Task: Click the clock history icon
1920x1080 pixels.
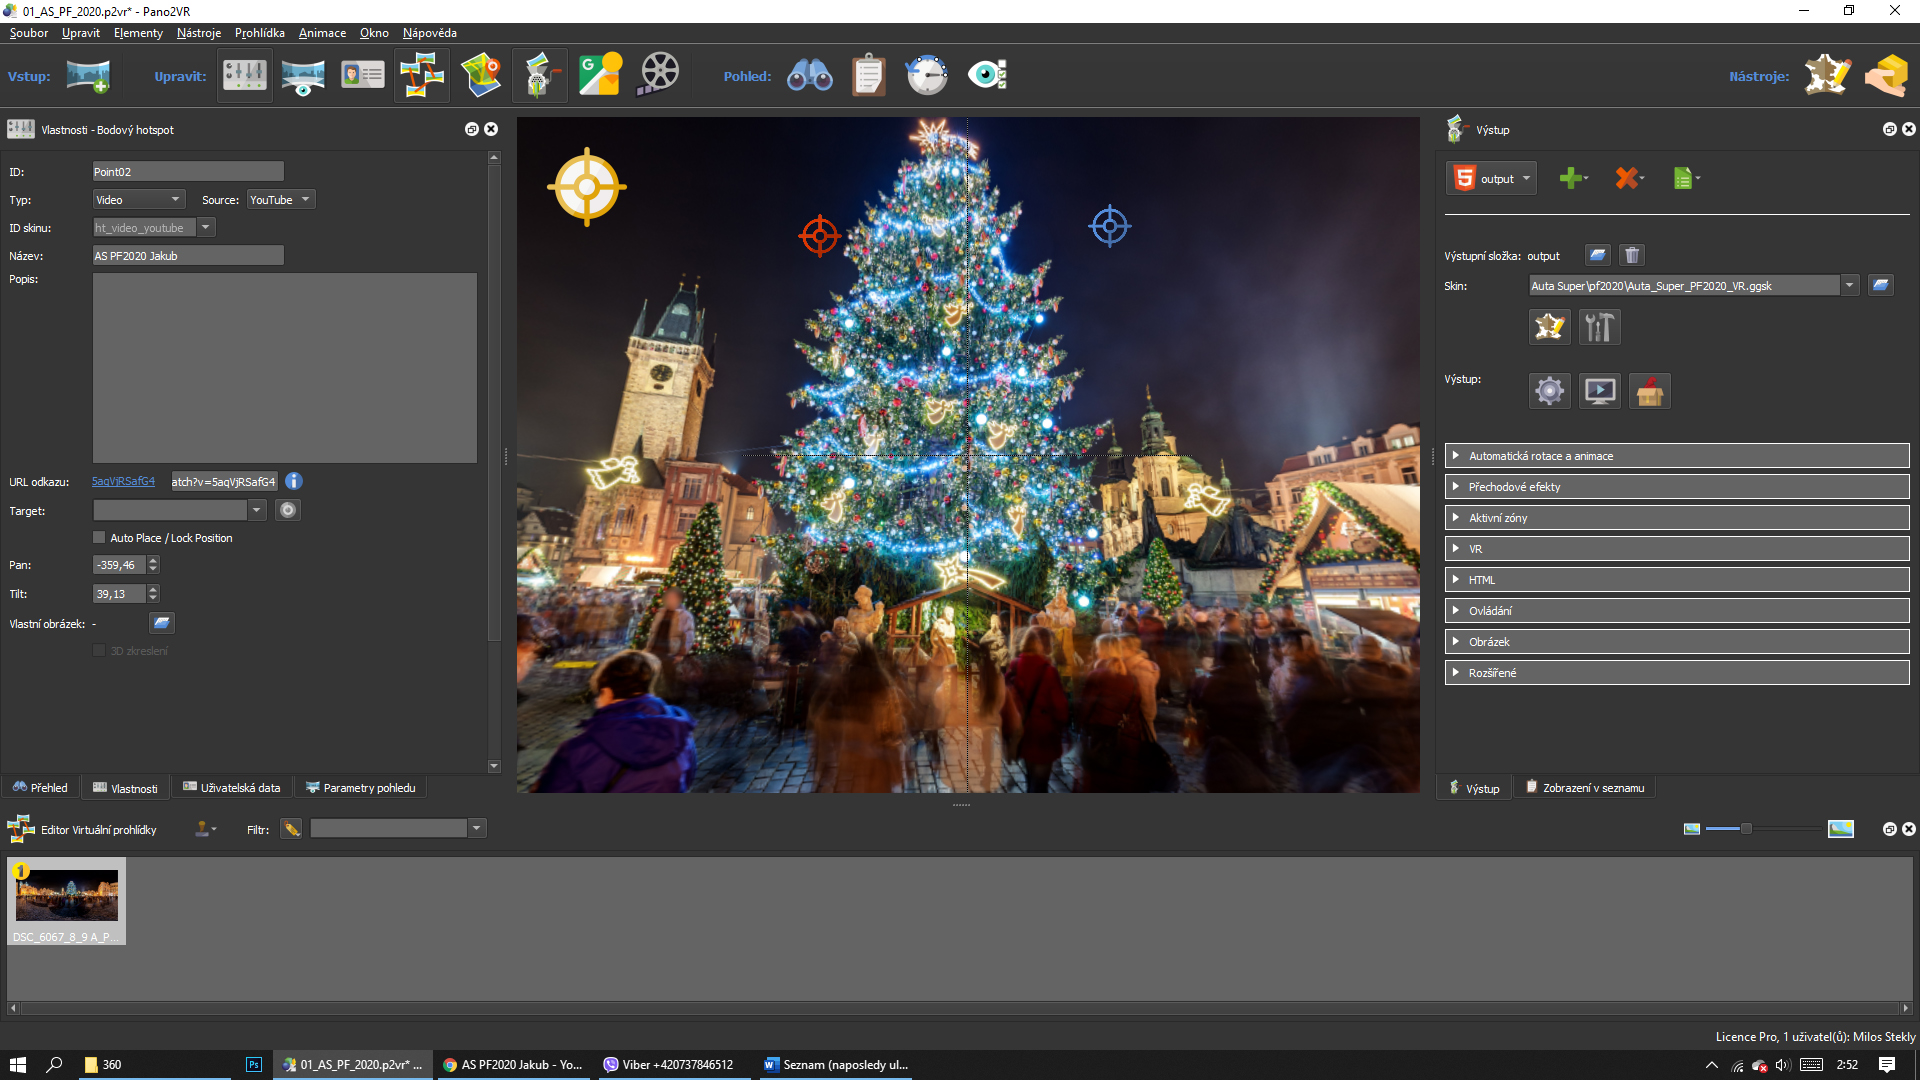Action: point(926,75)
